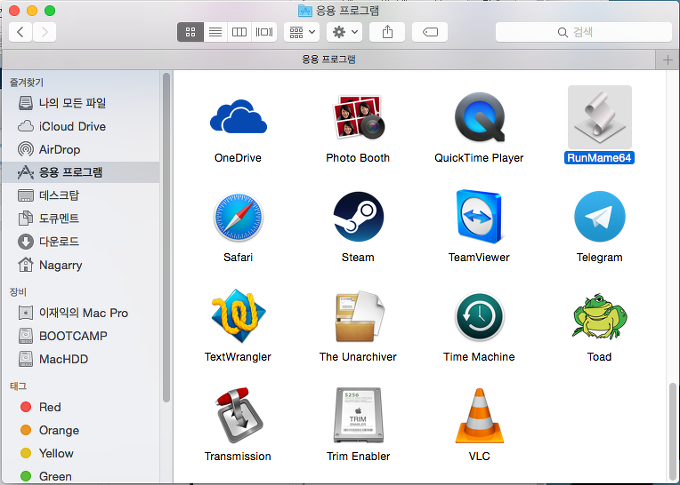Image resolution: width=680 pixels, height=485 pixels.
Task: Click the TeamViewer name label
Action: (x=479, y=257)
